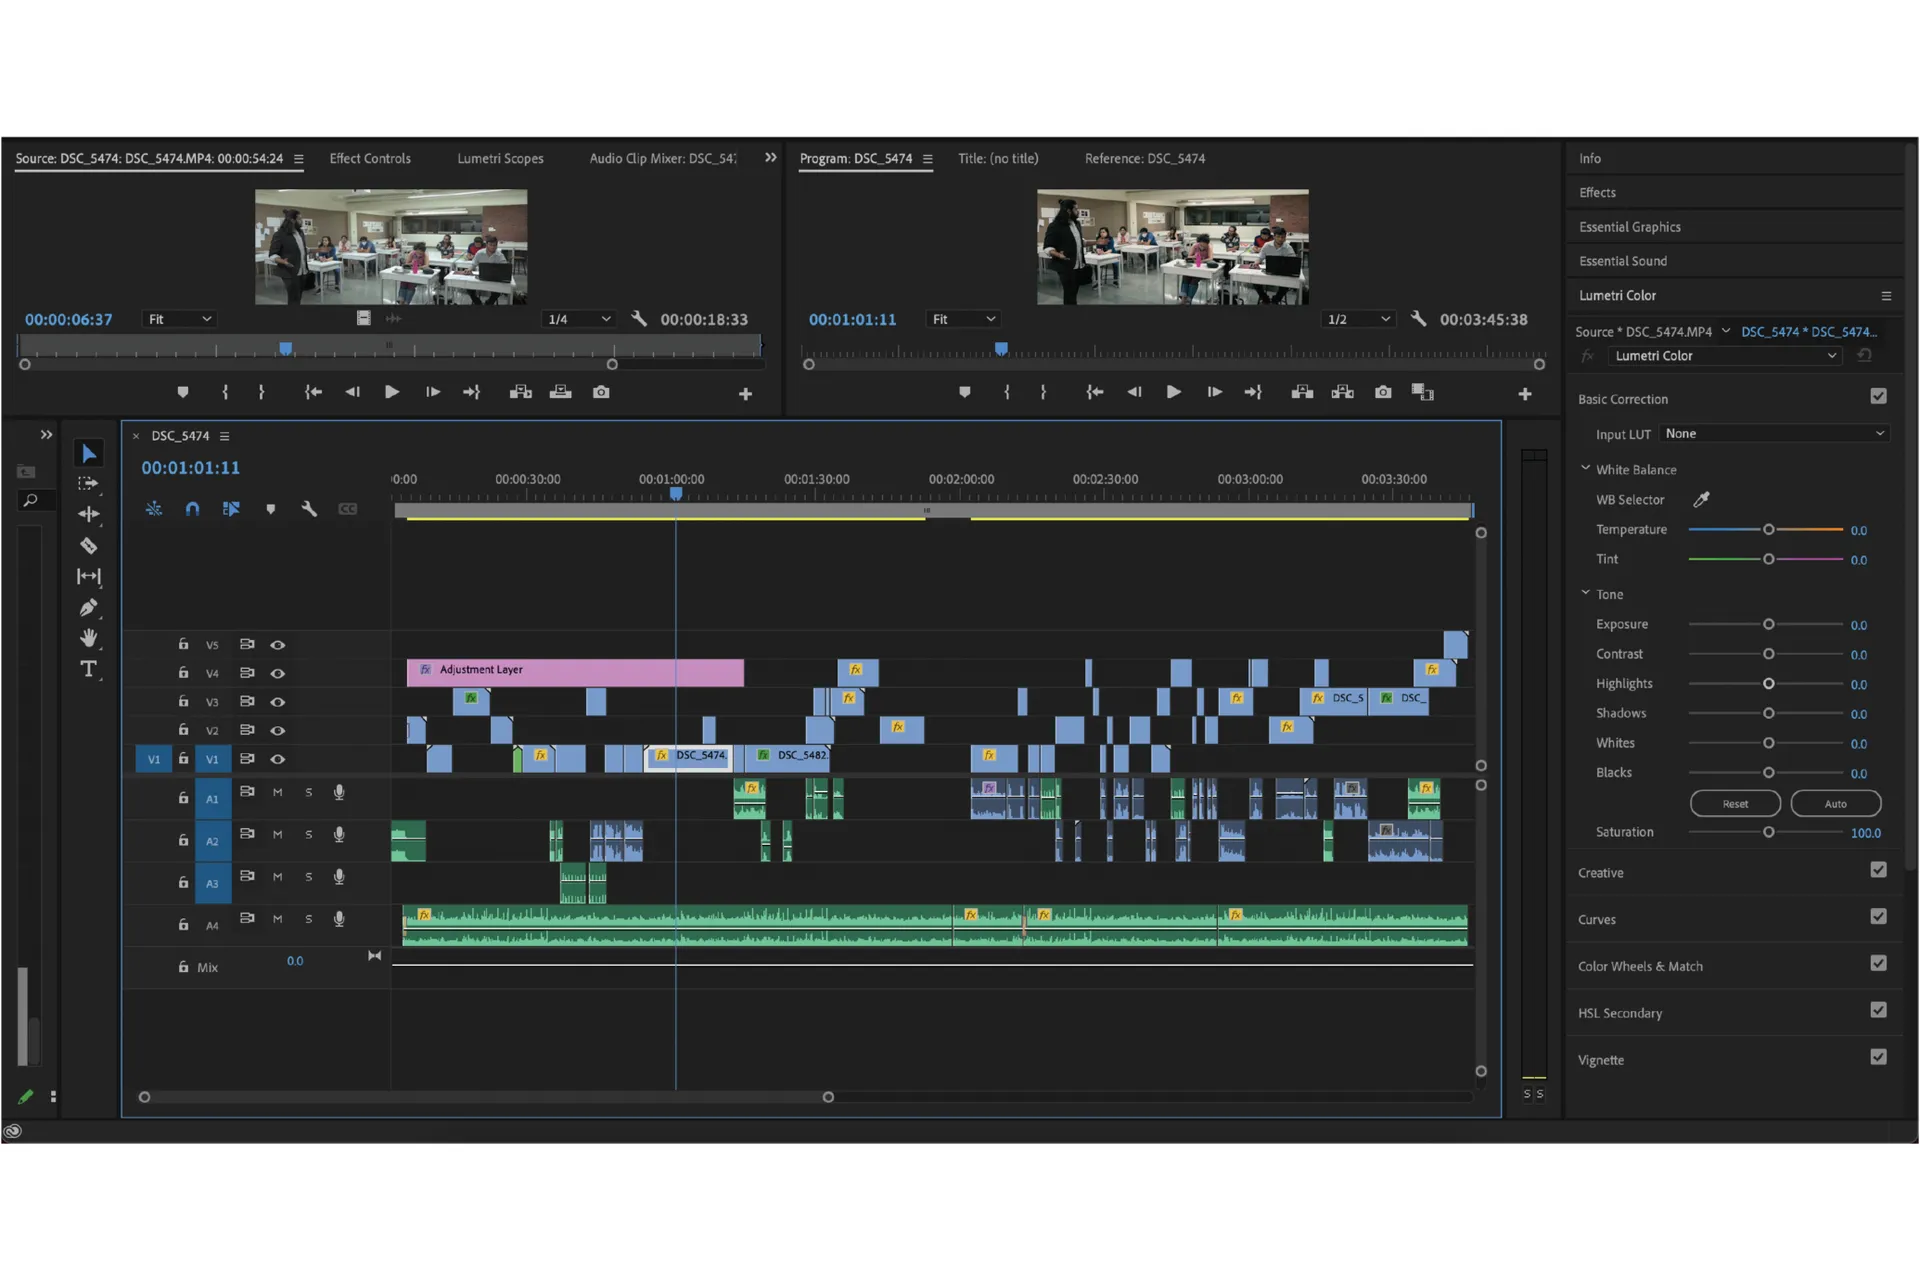Uncheck the Basic Correction checkbox

tap(1878, 397)
